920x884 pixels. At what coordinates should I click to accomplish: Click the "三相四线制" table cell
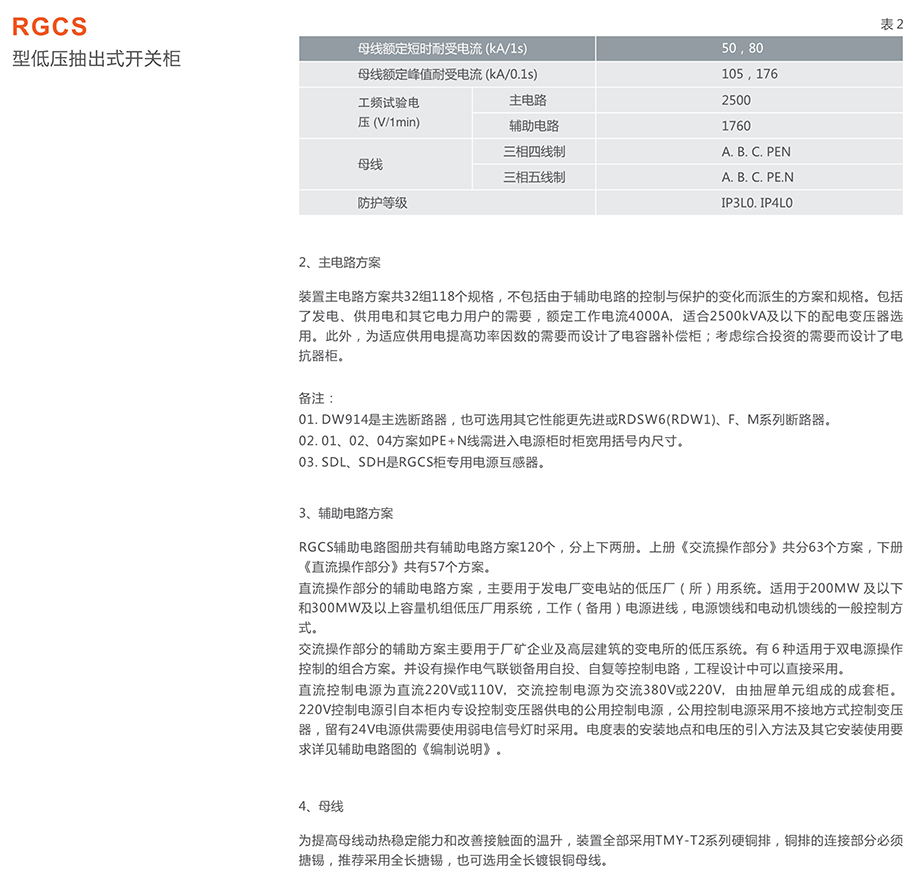point(534,152)
